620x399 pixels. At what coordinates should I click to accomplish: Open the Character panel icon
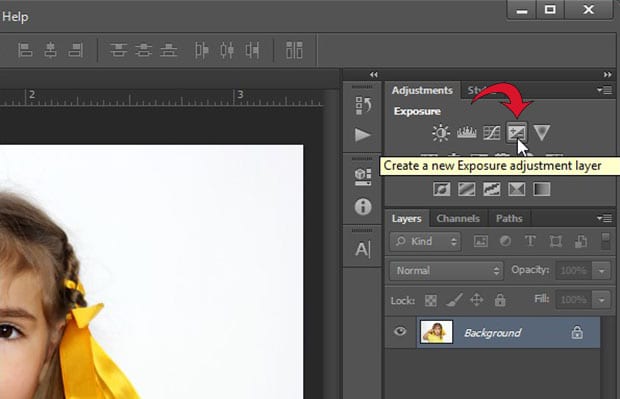(x=363, y=250)
